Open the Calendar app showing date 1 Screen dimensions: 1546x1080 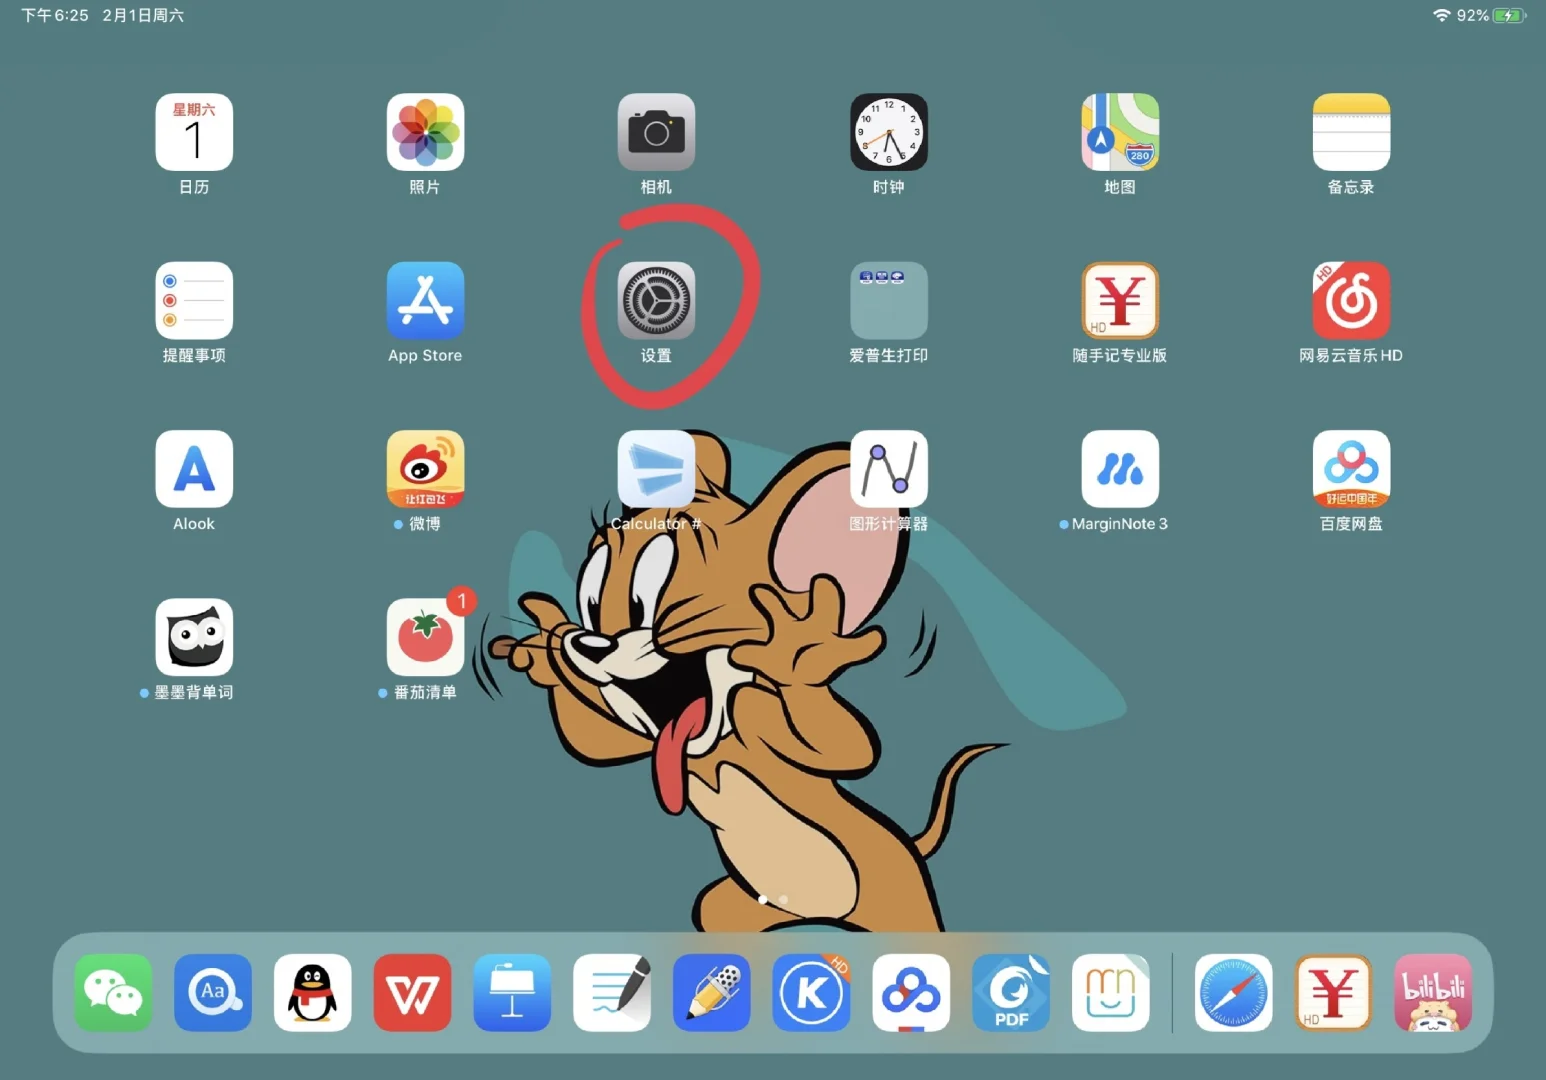[194, 133]
